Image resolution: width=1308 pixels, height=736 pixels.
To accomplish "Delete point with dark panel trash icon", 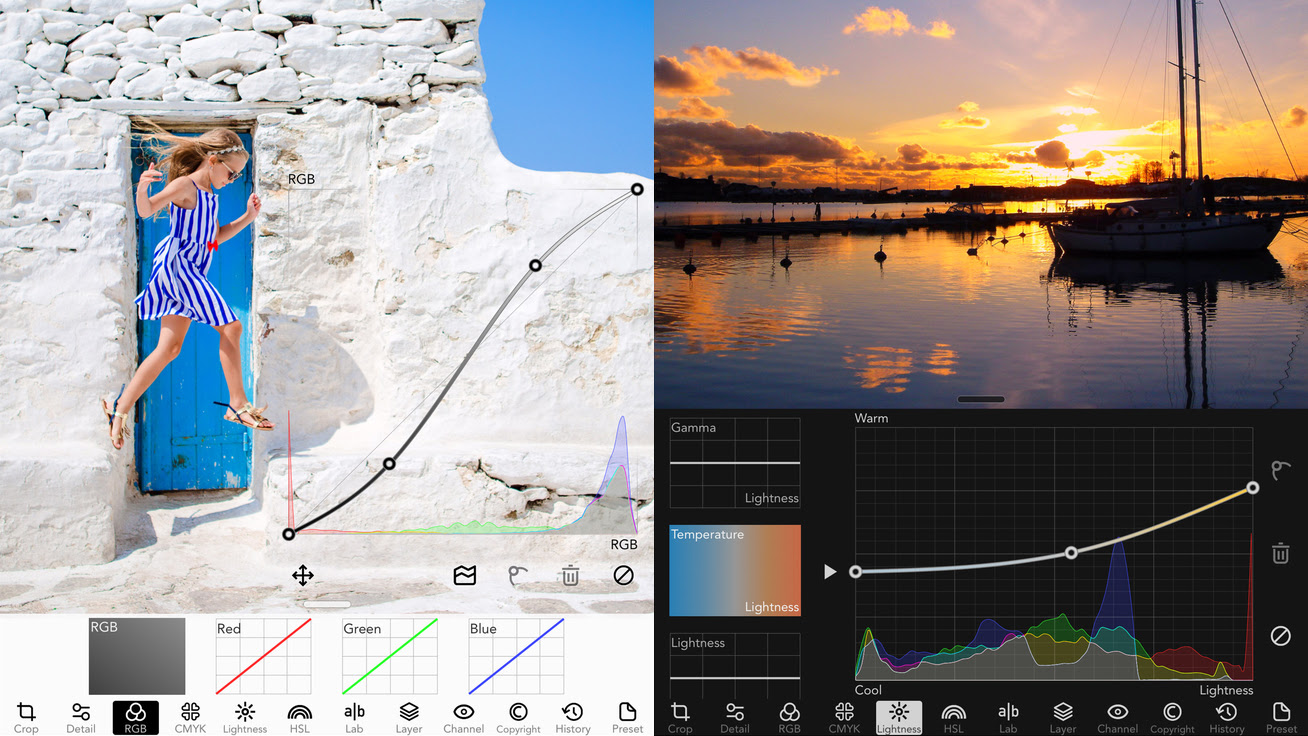I will 1281,553.
